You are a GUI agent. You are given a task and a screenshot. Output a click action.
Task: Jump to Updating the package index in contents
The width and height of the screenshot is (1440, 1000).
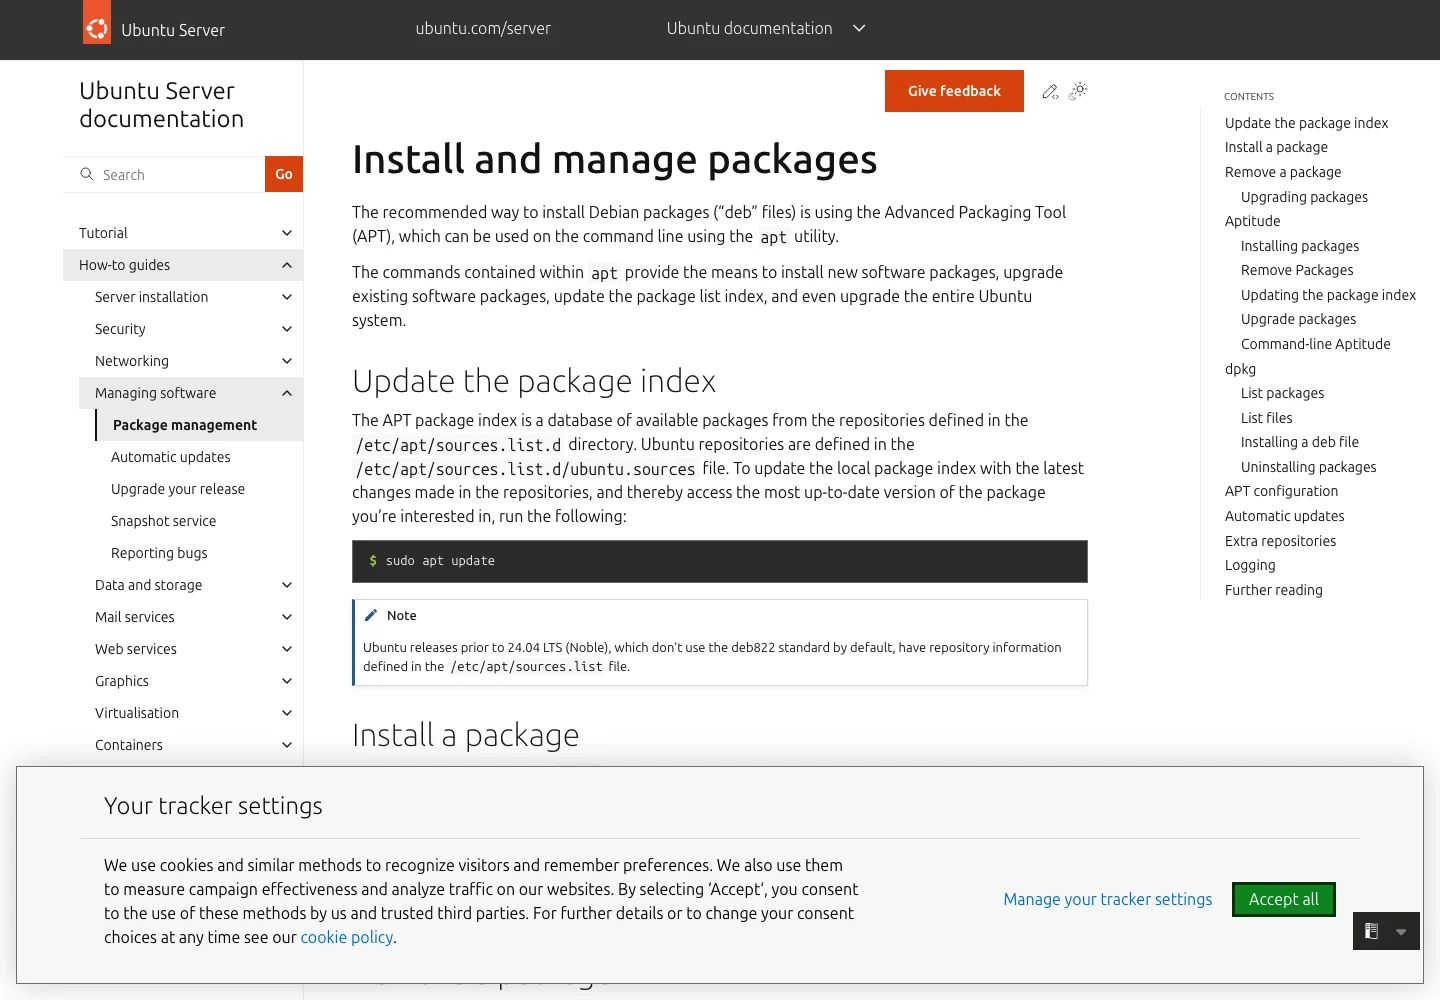1329,295
